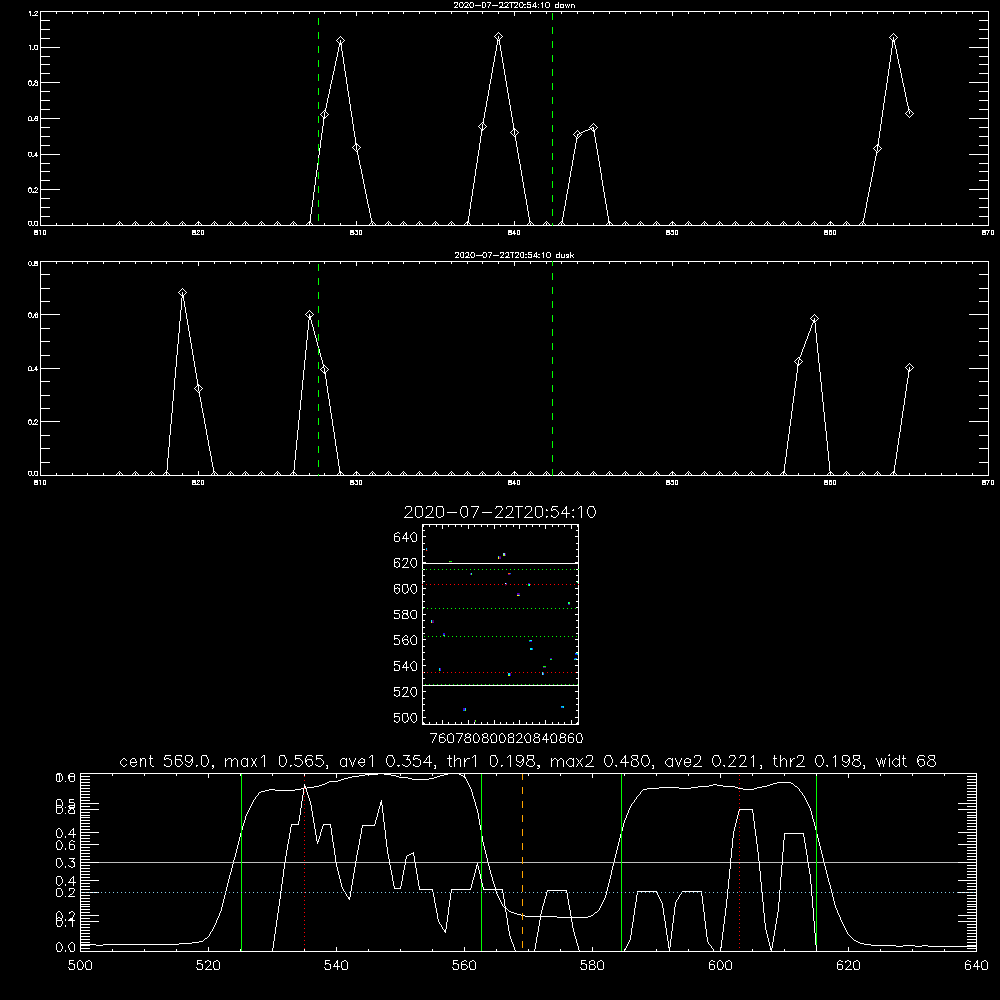1000x1000 pixels.
Task: Click the scatter plot y-axis label '600'
Action: coord(406,589)
